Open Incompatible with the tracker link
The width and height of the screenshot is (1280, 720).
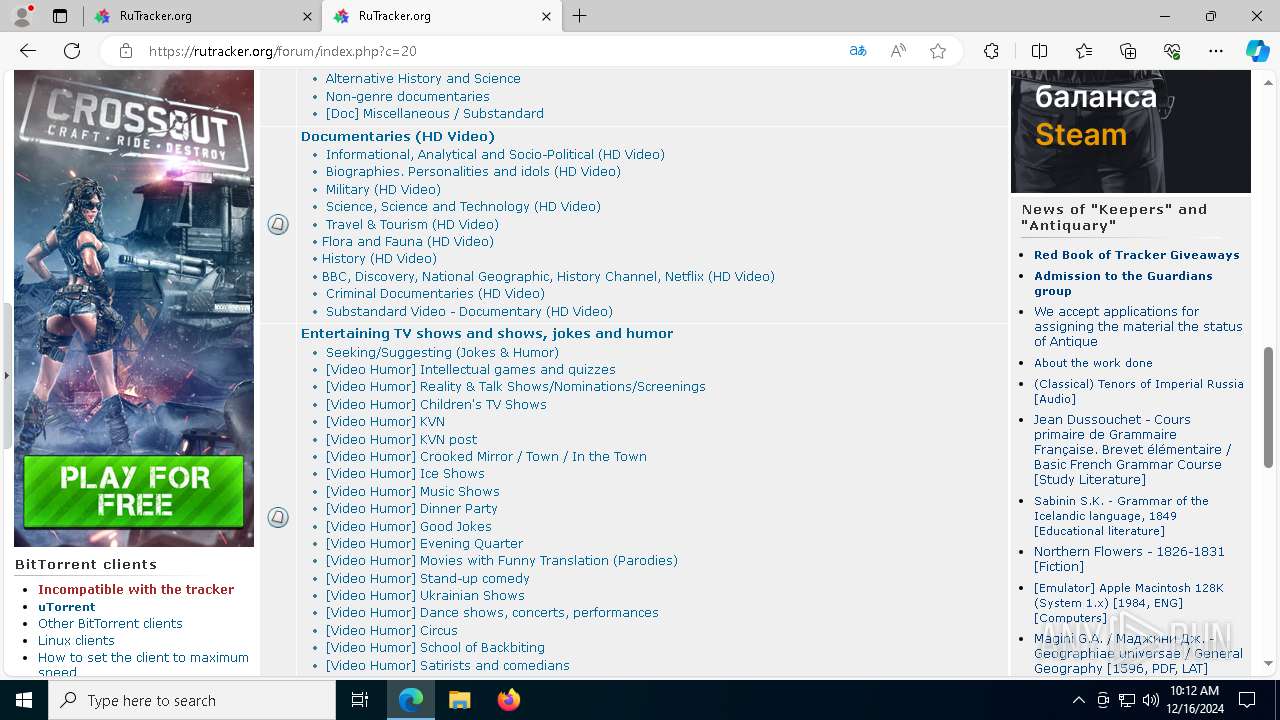[x=136, y=589]
